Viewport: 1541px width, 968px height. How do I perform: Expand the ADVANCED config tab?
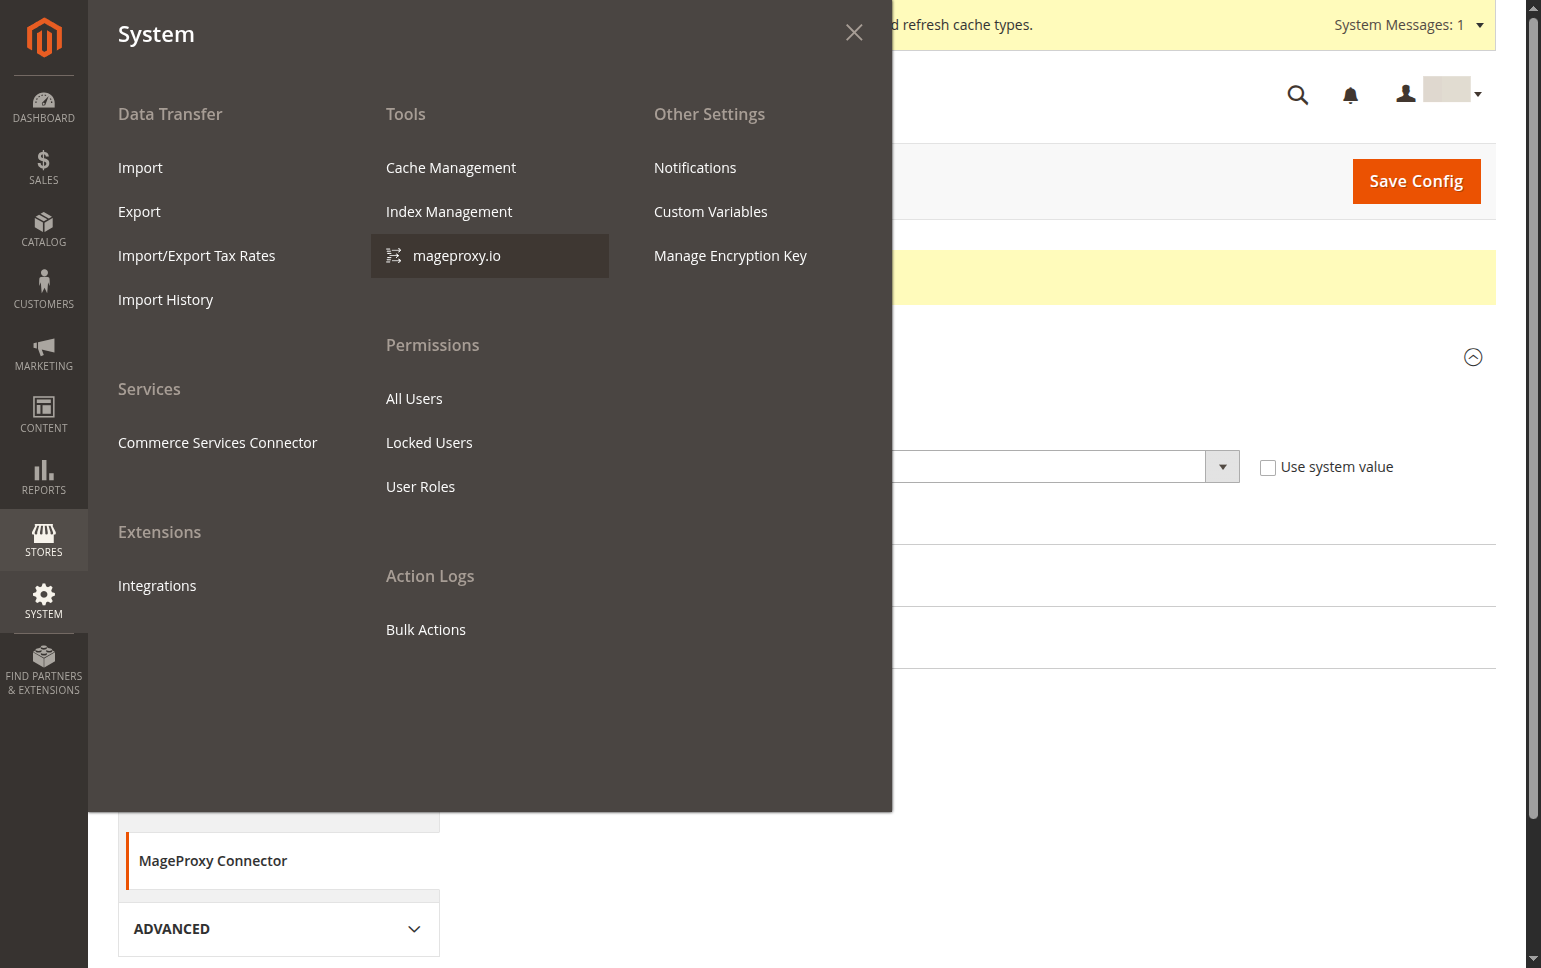coord(279,929)
